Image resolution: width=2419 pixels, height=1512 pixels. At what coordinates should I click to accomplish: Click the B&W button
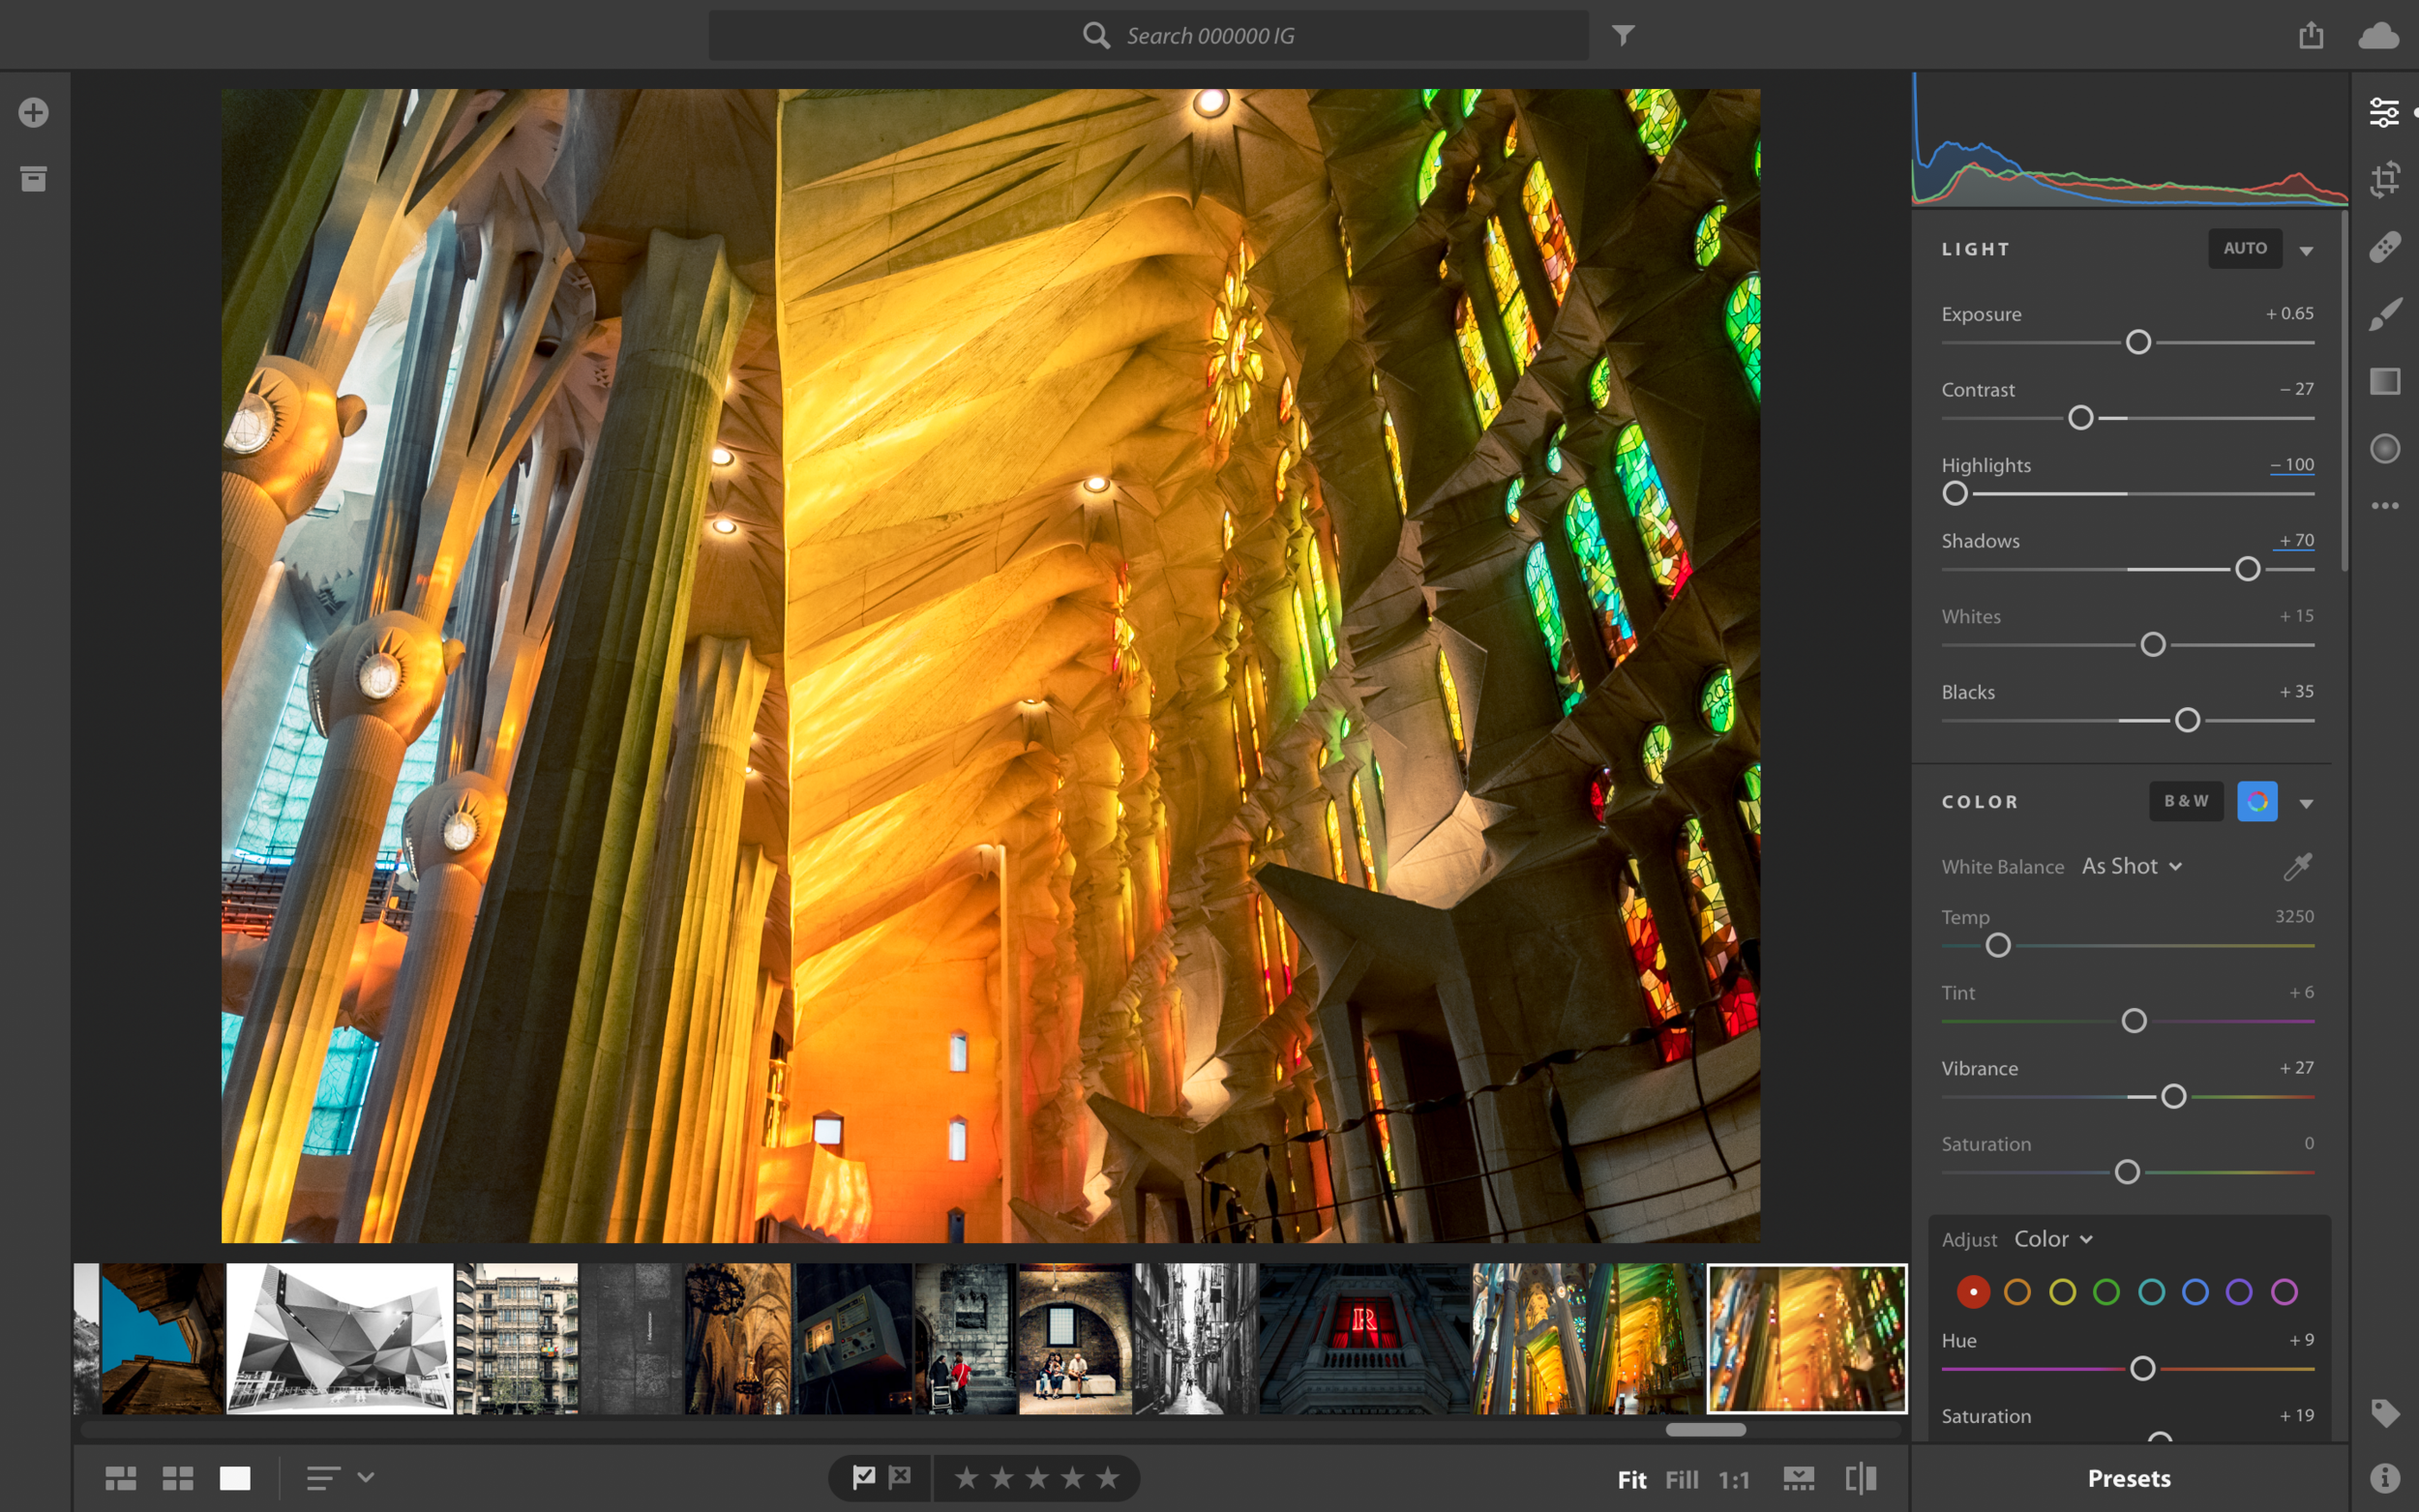(x=2186, y=801)
